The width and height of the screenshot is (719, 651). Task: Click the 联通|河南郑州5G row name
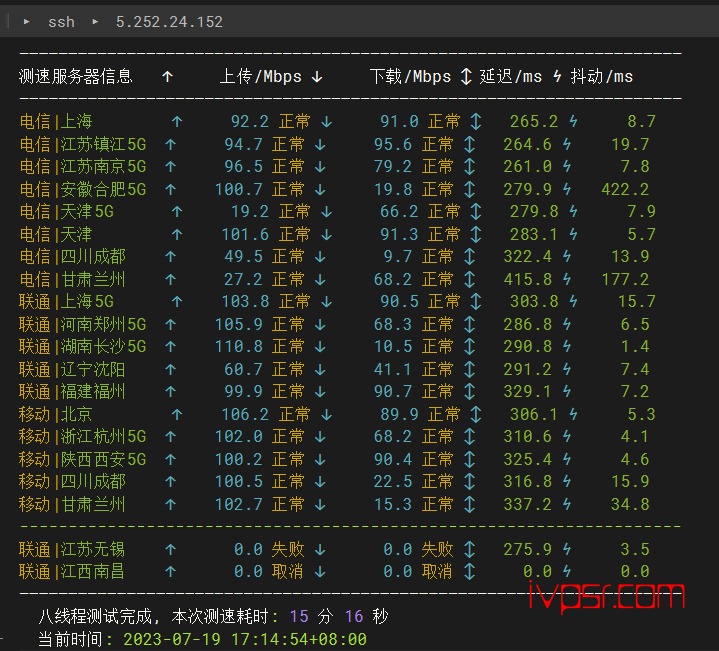(x=83, y=324)
